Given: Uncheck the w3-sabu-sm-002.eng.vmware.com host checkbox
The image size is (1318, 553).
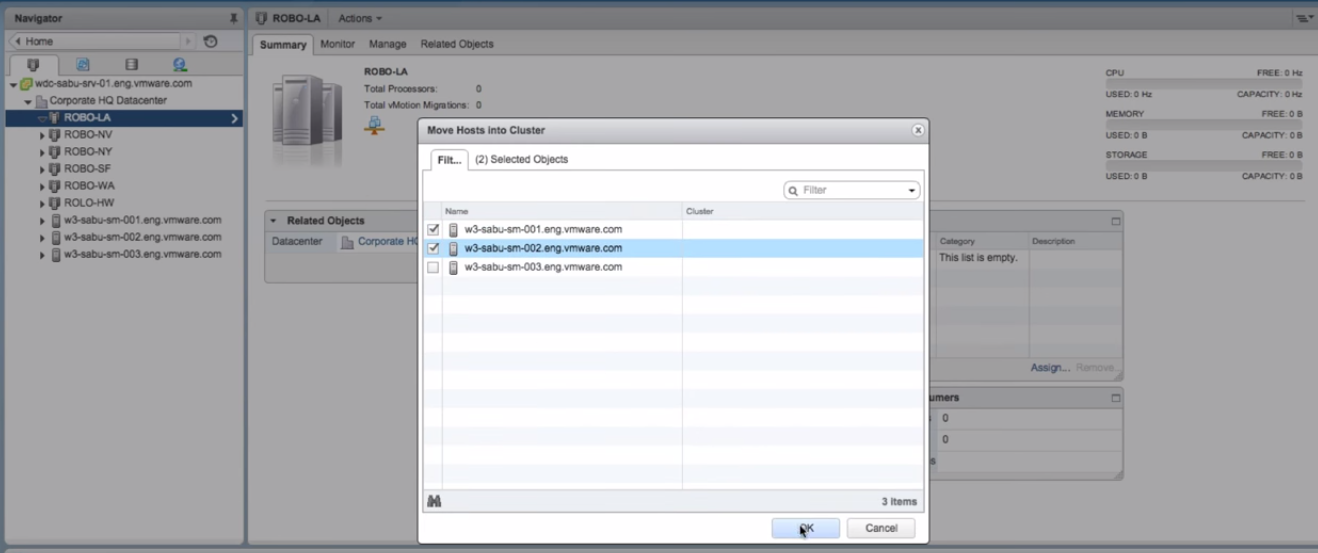Looking at the screenshot, I should click(x=433, y=248).
